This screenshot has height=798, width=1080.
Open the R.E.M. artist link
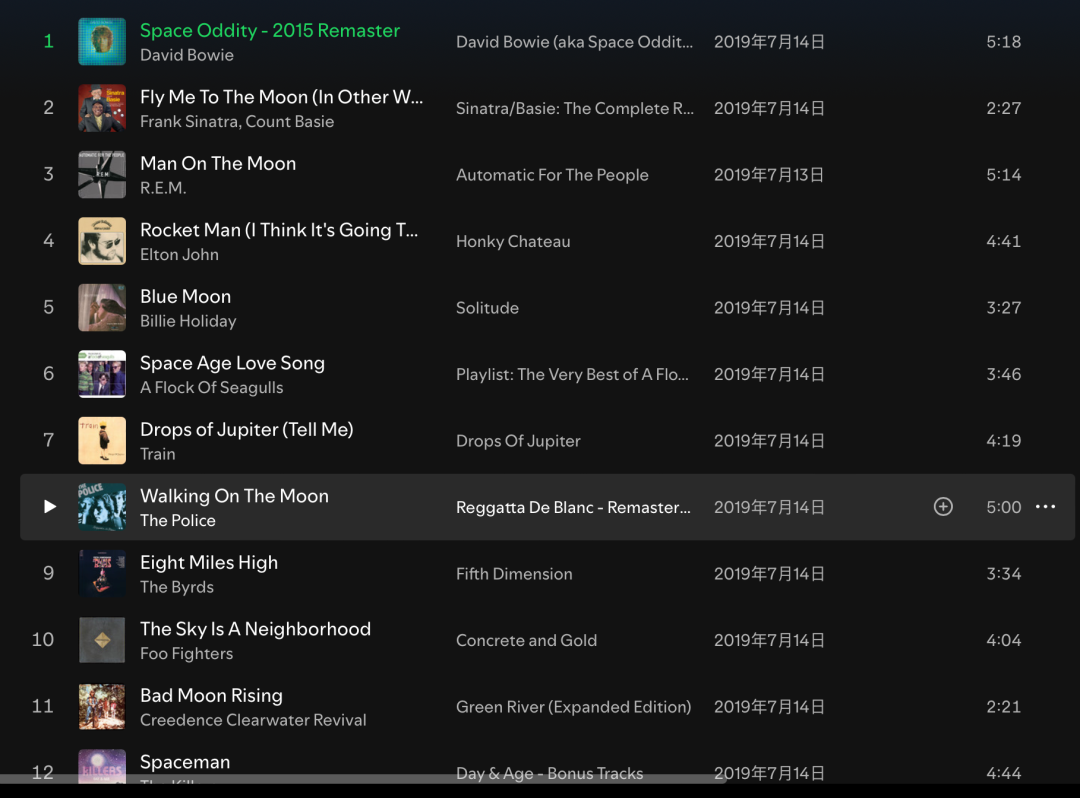[163, 188]
